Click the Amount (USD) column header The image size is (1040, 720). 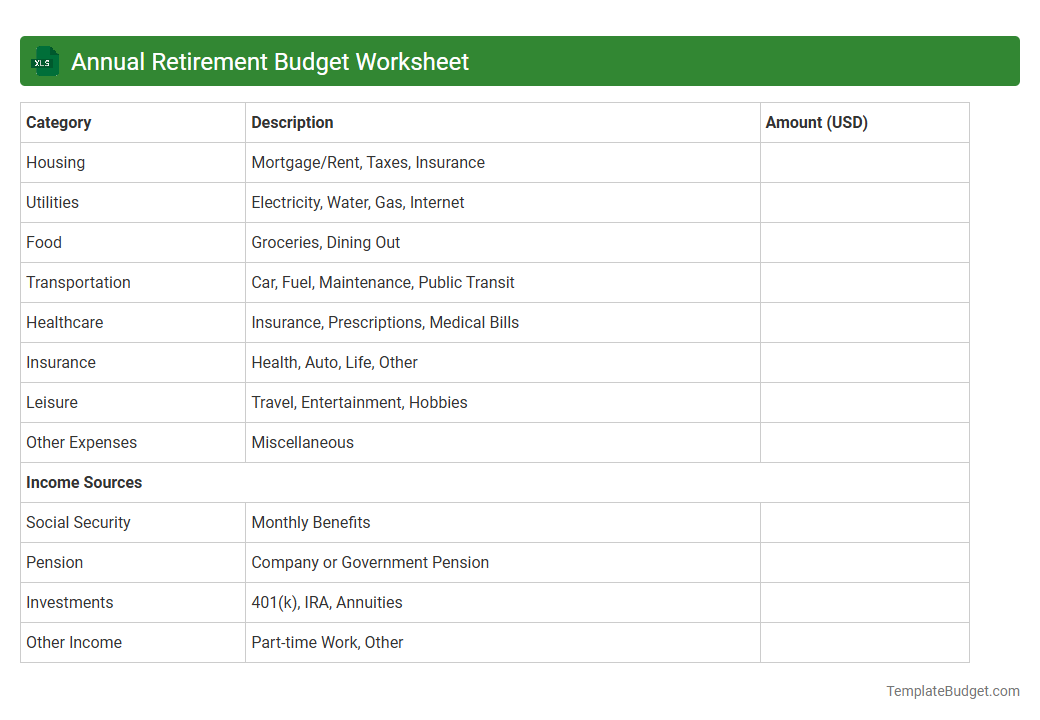[x=817, y=122]
